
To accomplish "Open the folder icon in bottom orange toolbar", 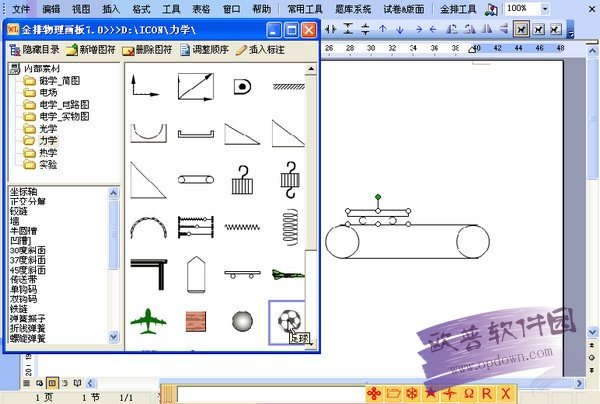I will point(393,393).
